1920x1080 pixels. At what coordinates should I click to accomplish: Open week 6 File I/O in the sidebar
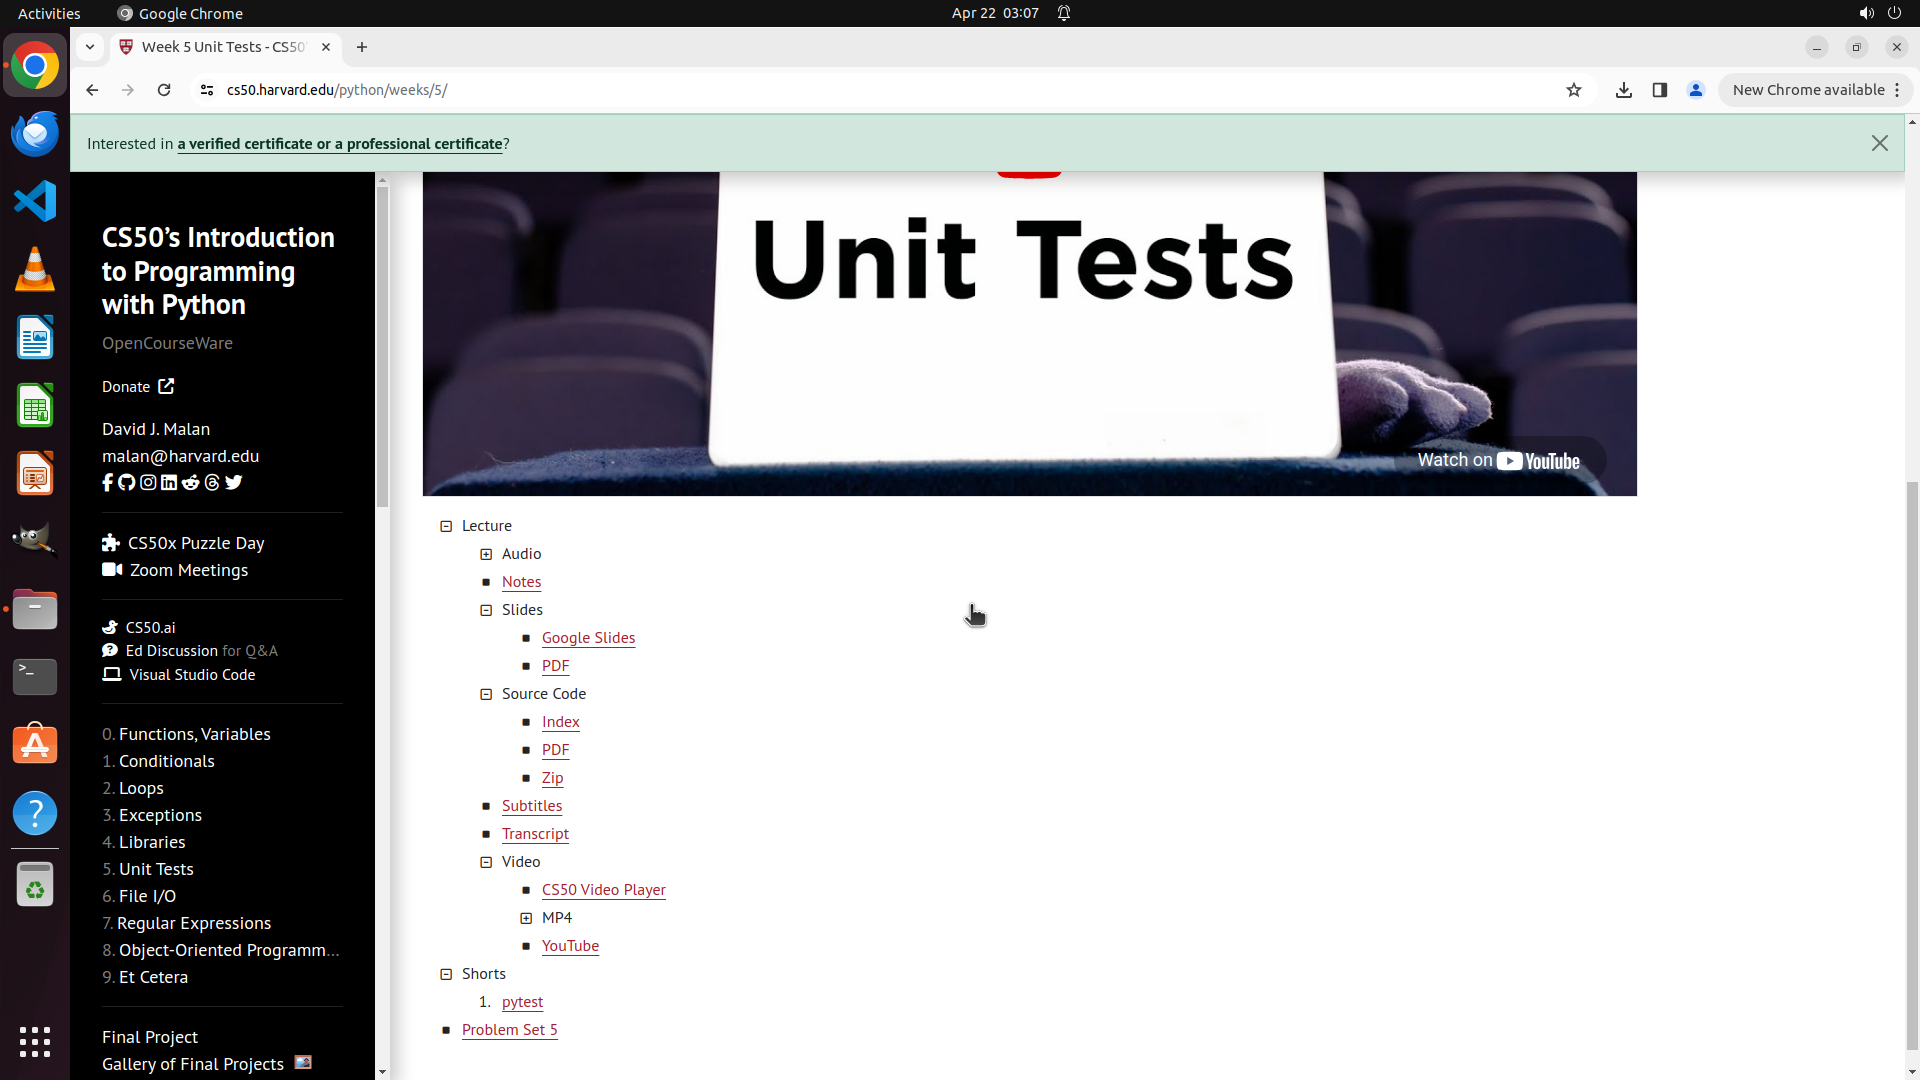click(x=147, y=896)
